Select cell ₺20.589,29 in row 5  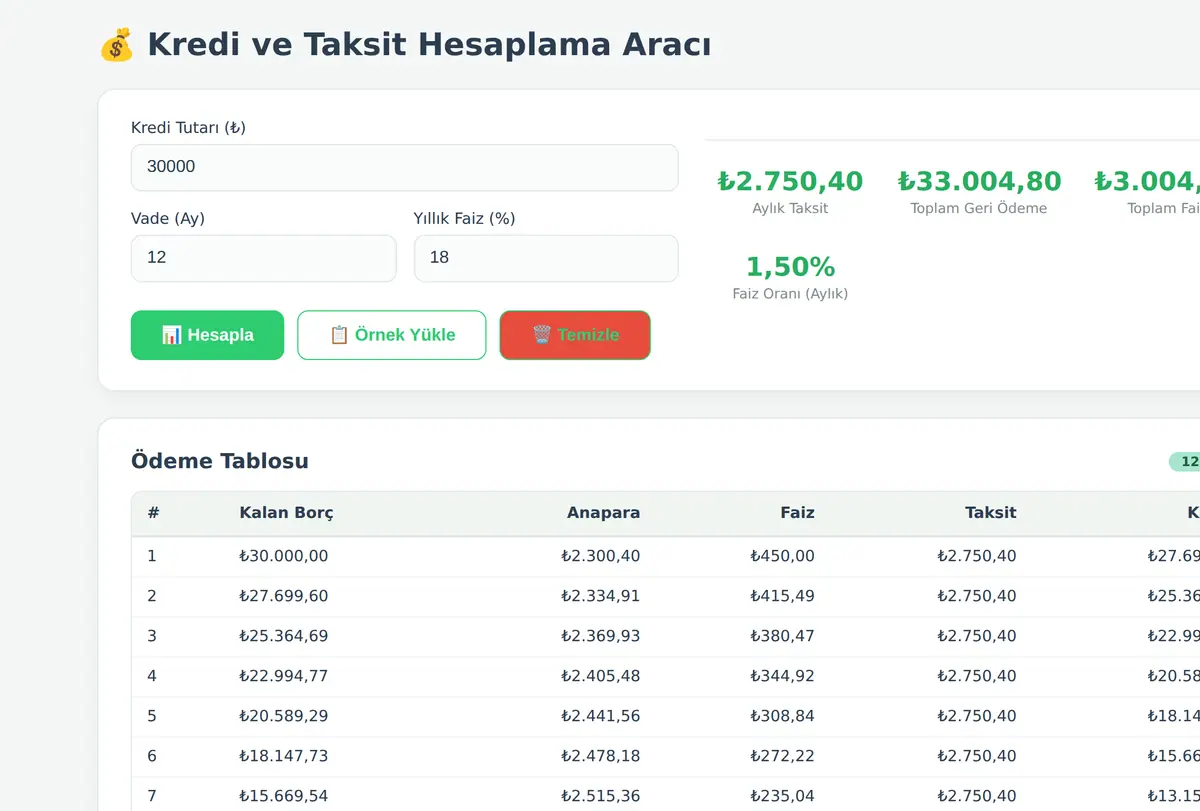[x=284, y=716]
